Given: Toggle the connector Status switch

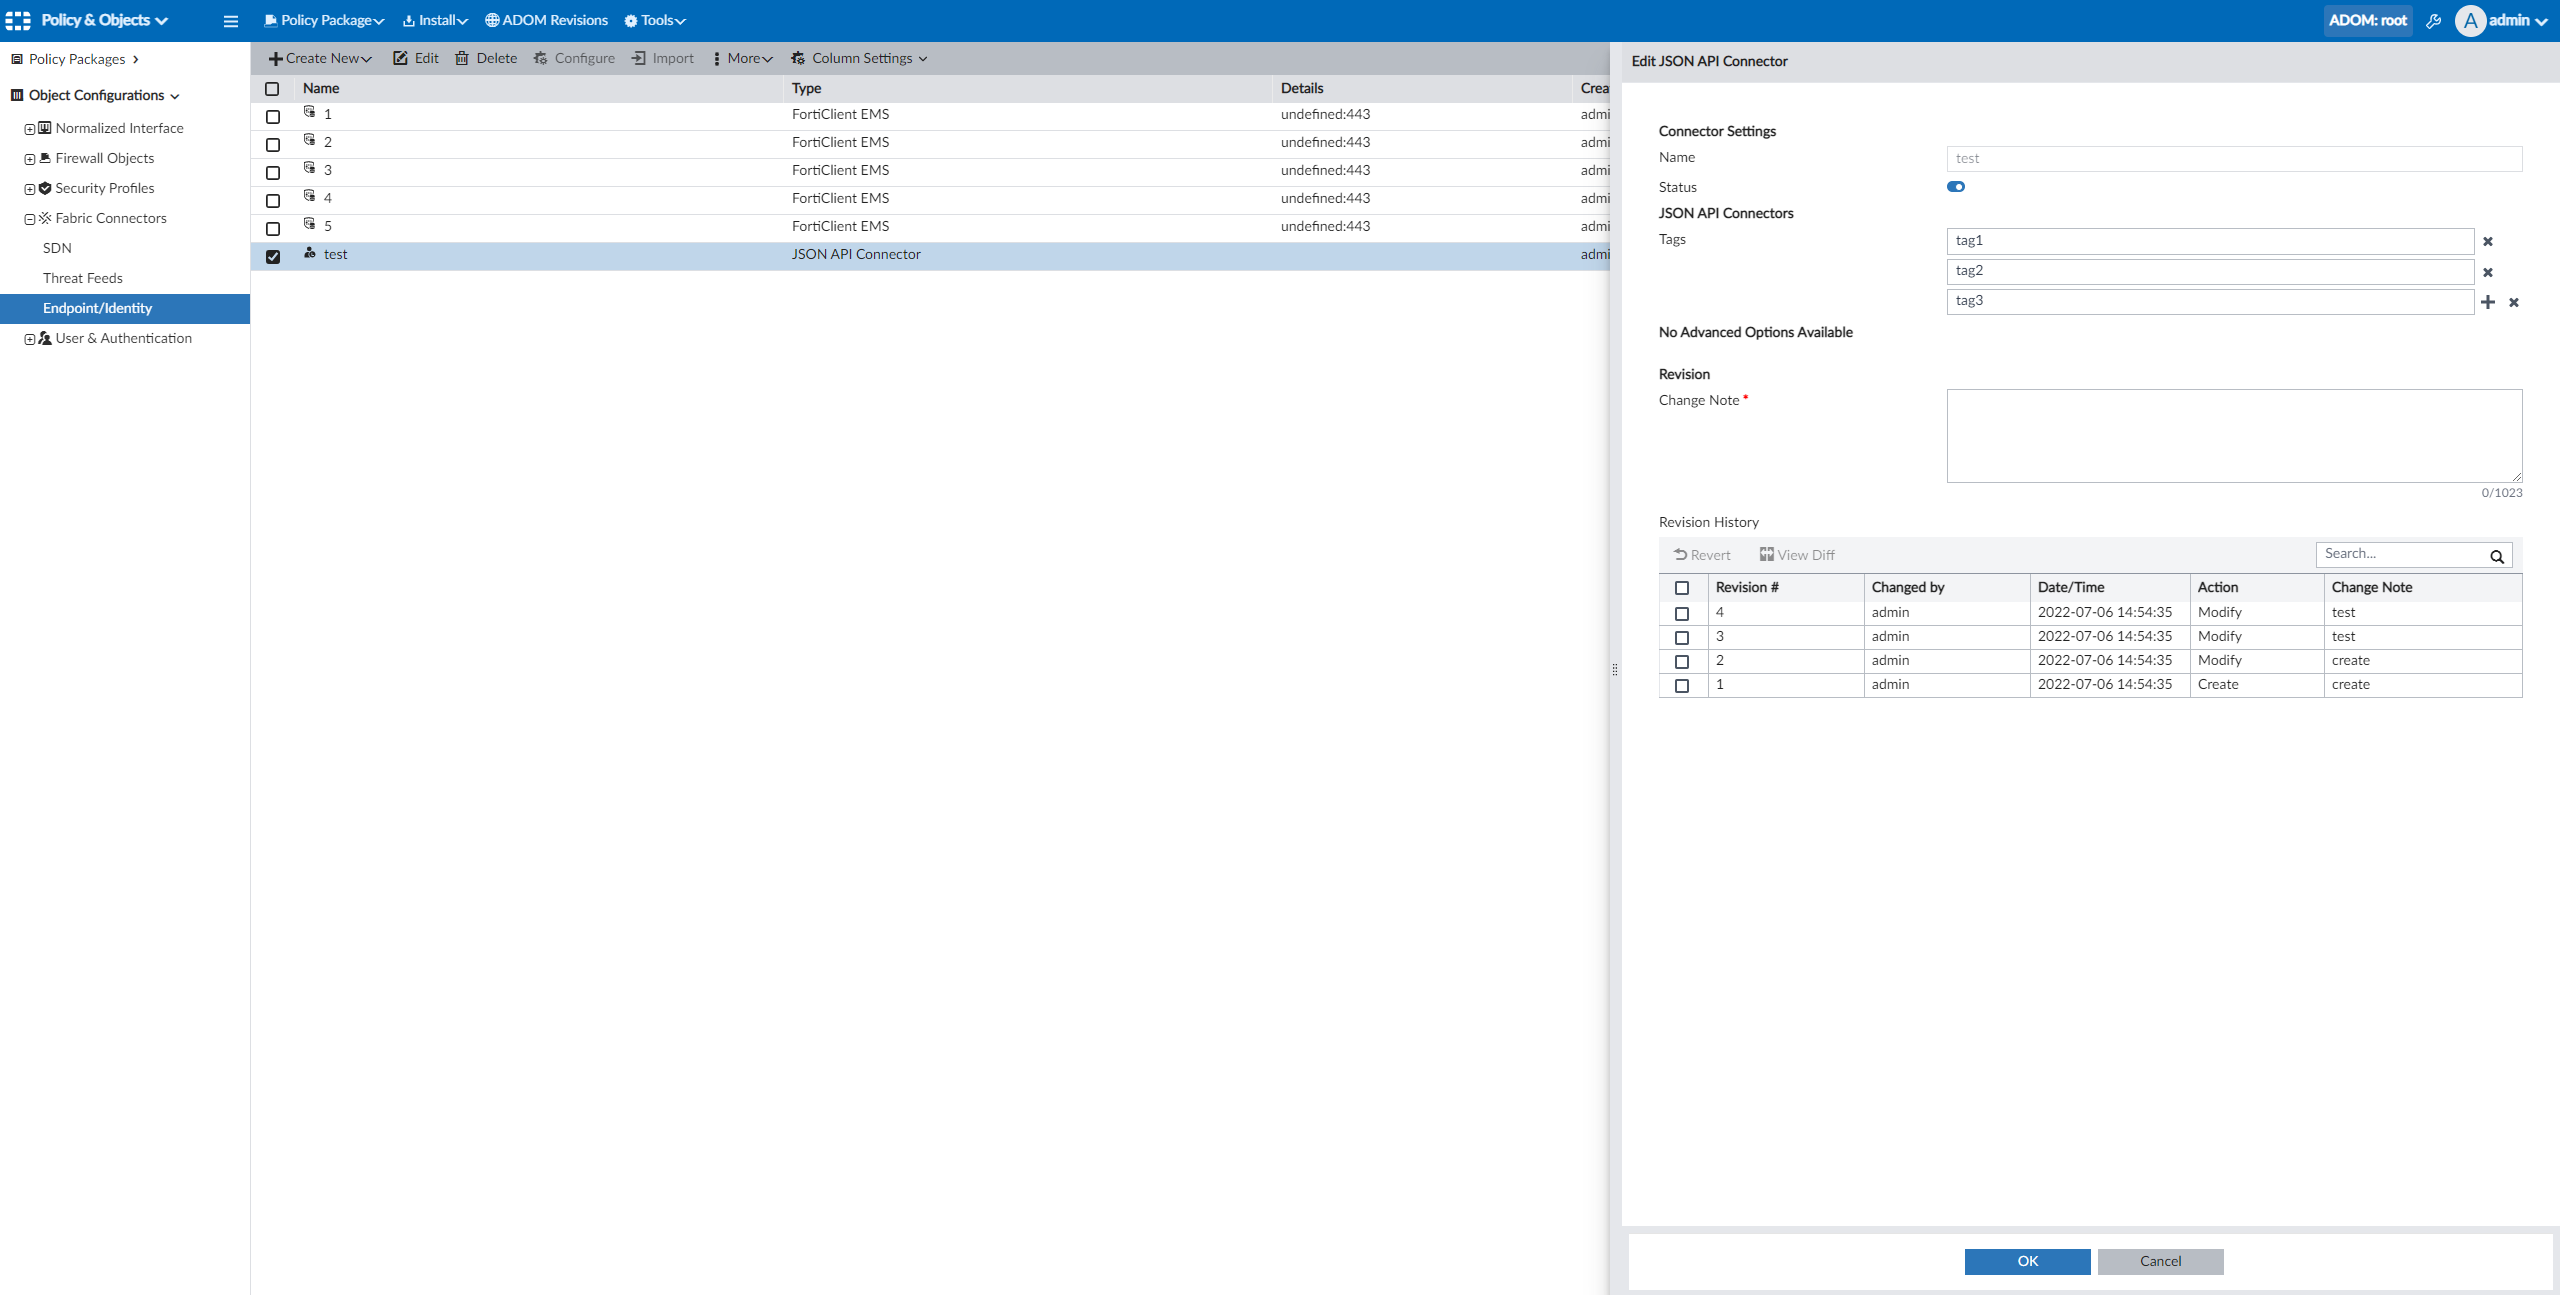Looking at the screenshot, I should [1956, 187].
